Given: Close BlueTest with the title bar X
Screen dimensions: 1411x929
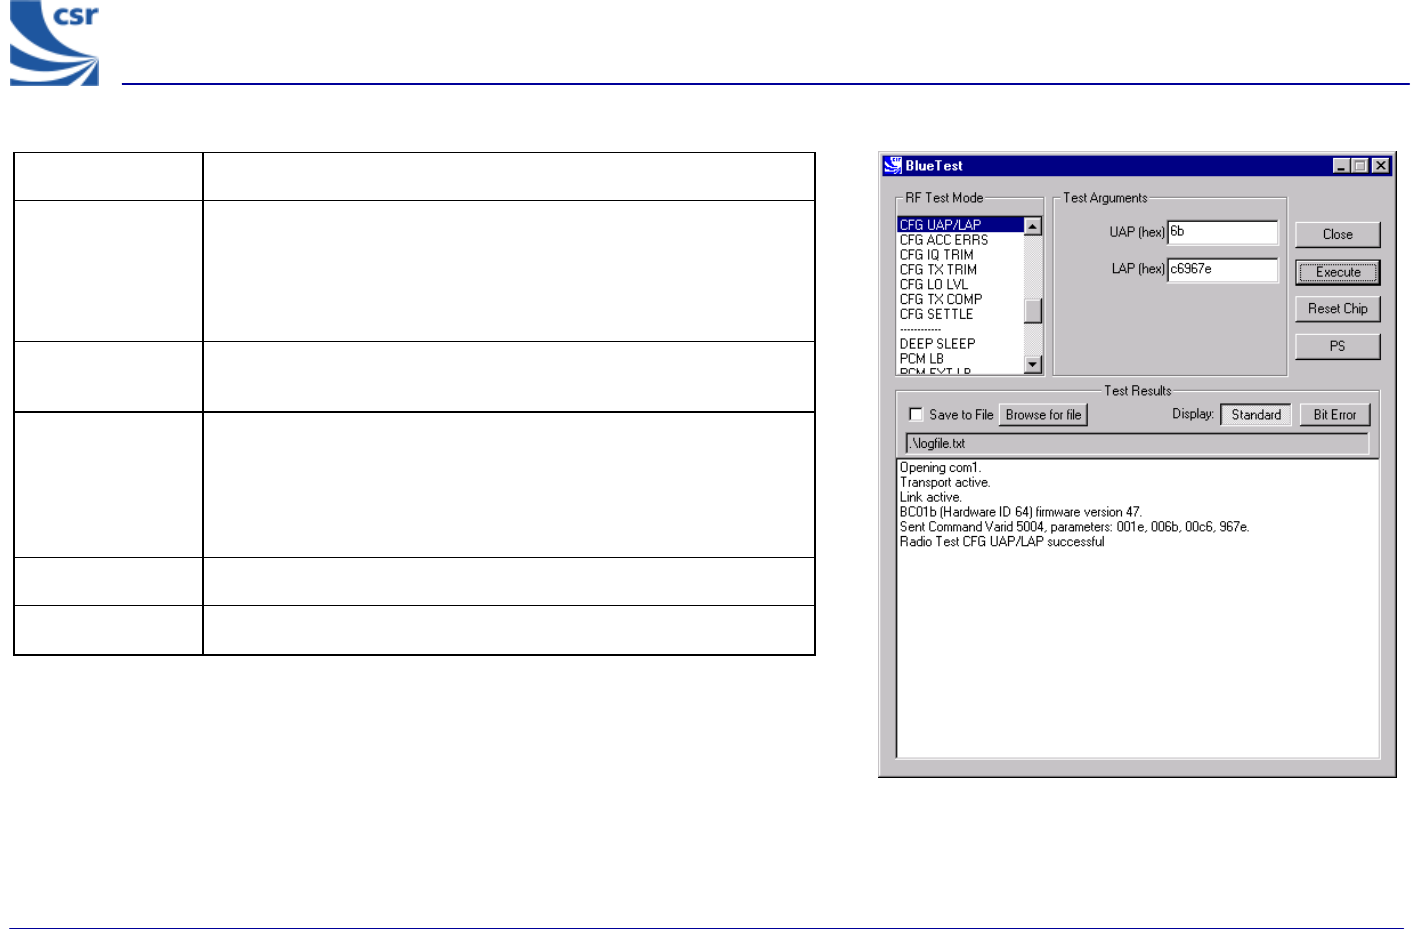Looking at the screenshot, I should [1381, 166].
